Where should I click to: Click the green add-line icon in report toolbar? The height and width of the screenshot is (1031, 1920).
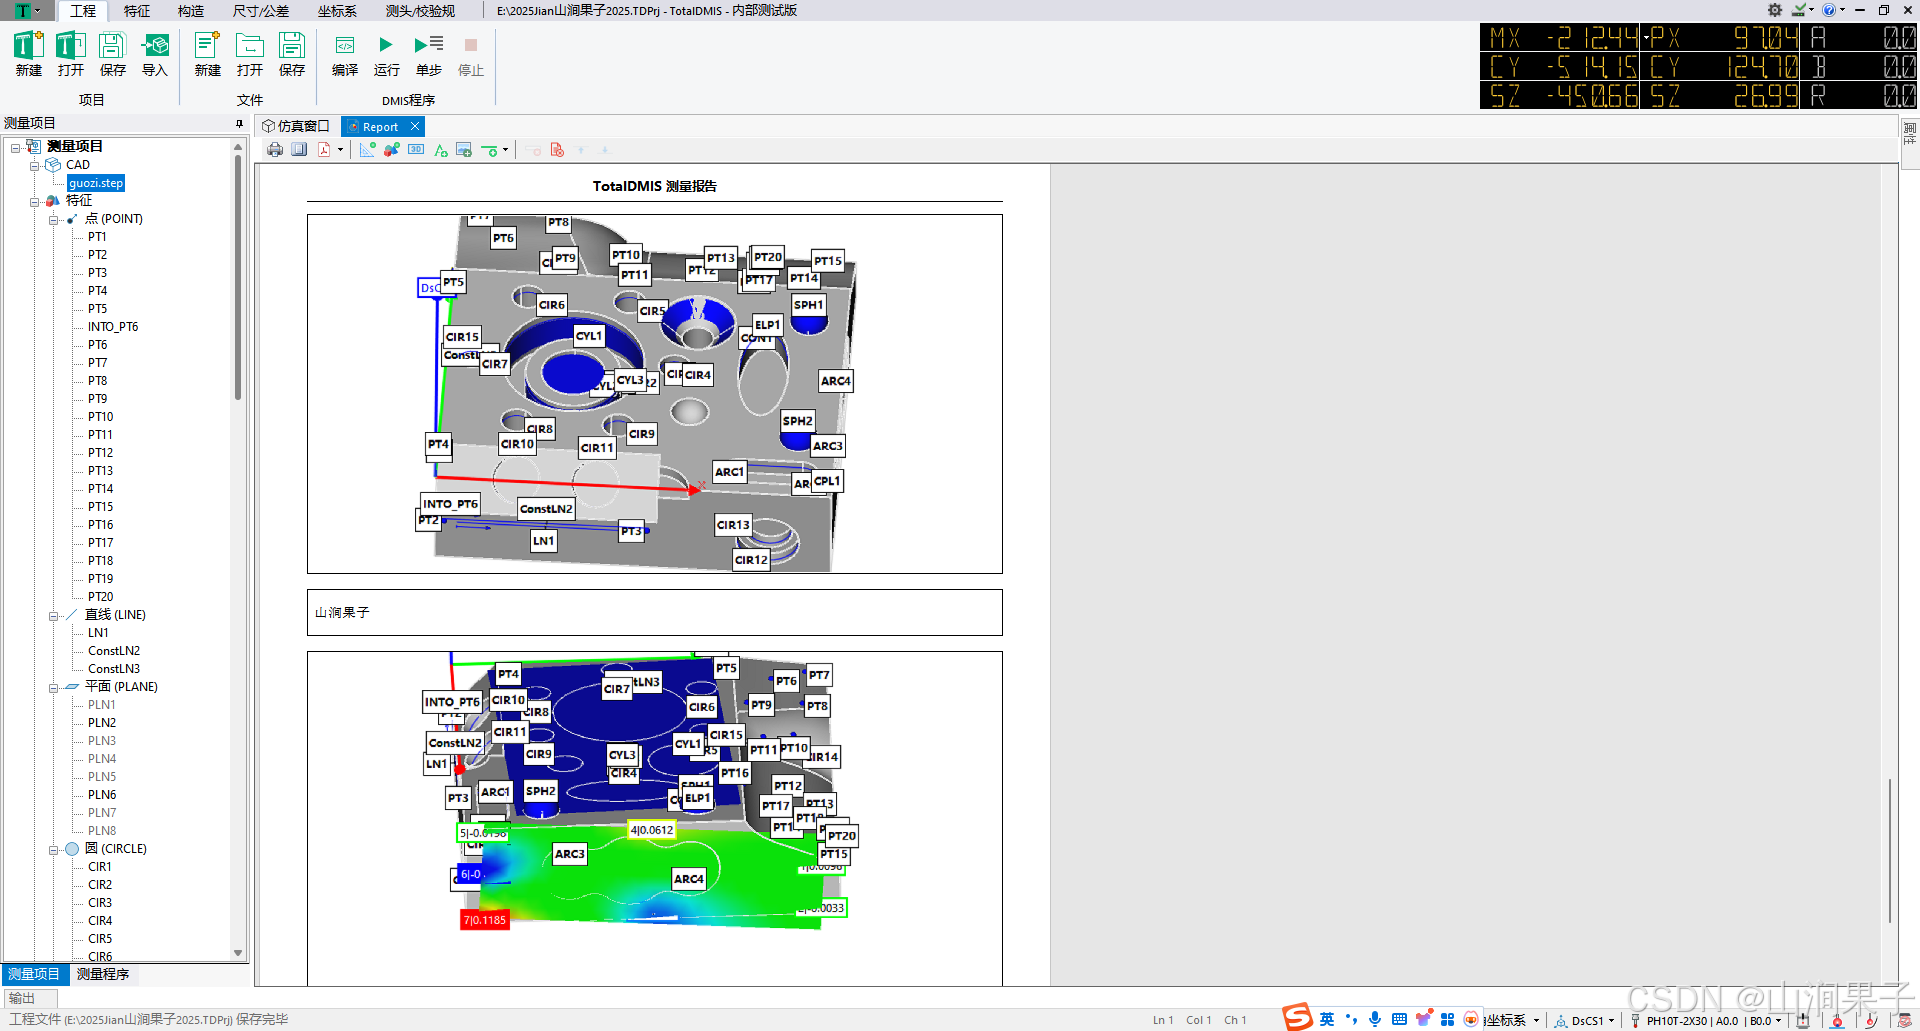click(x=490, y=150)
